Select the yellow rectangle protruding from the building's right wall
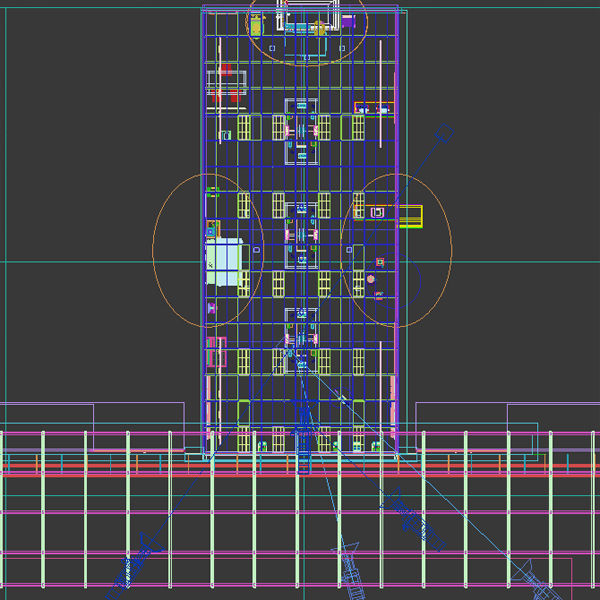This screenshot has width=600, height=600. point(410,216)
